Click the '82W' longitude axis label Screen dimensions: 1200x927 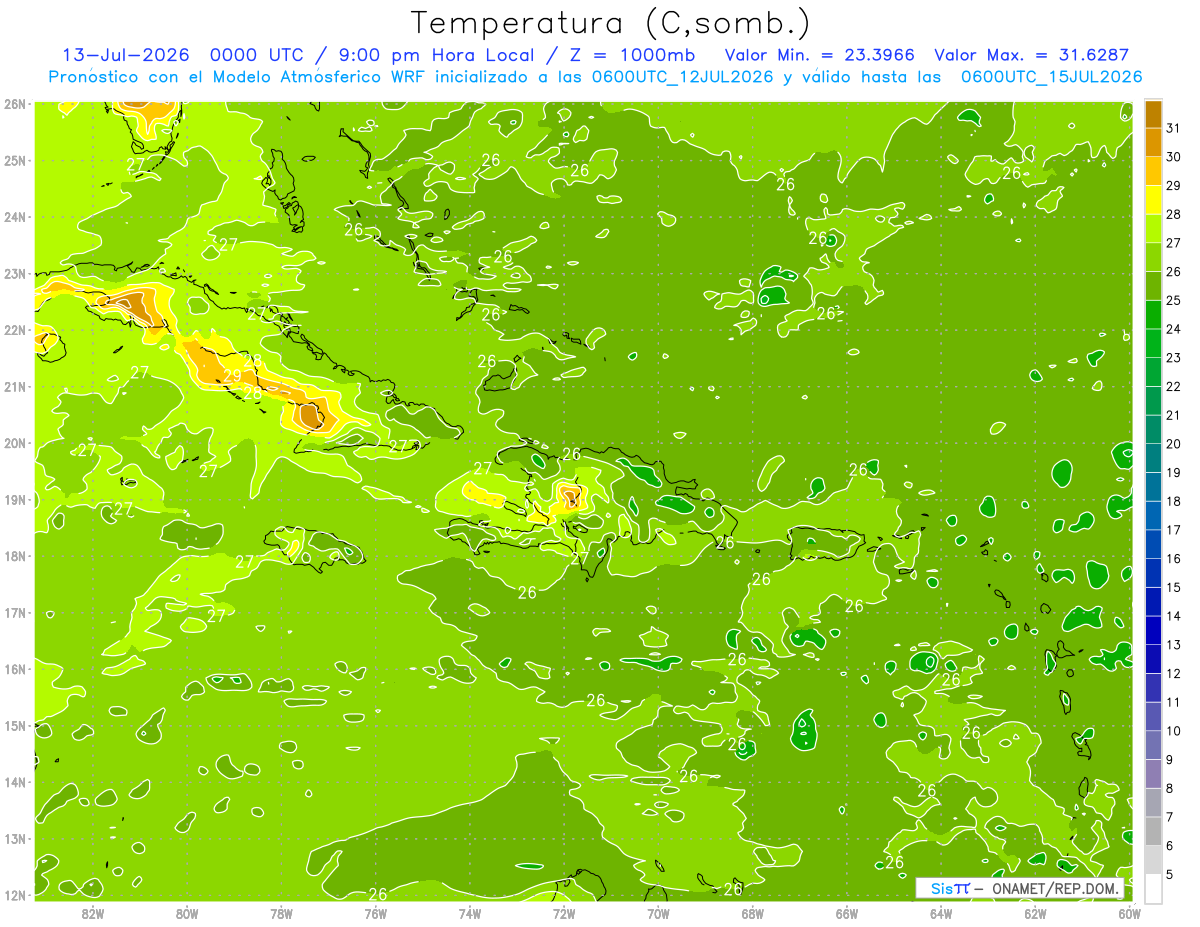[x=93, y=913]
